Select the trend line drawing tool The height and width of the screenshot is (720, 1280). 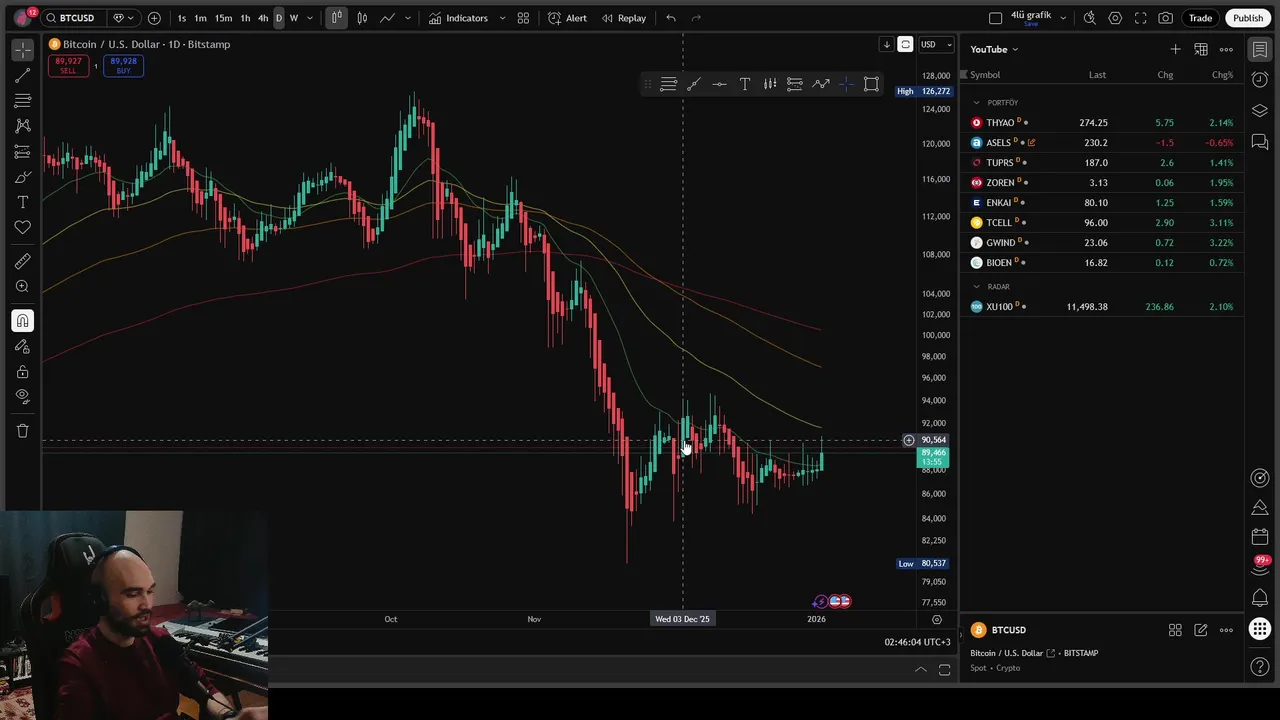(22, 75)
